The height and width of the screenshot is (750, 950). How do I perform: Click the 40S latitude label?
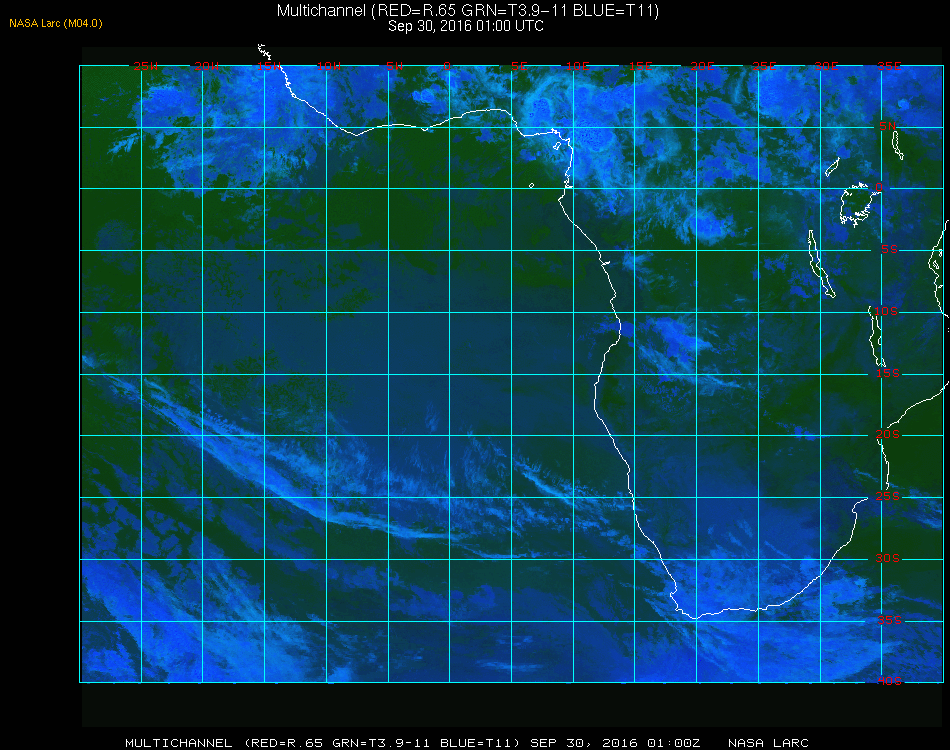[889, 681]
